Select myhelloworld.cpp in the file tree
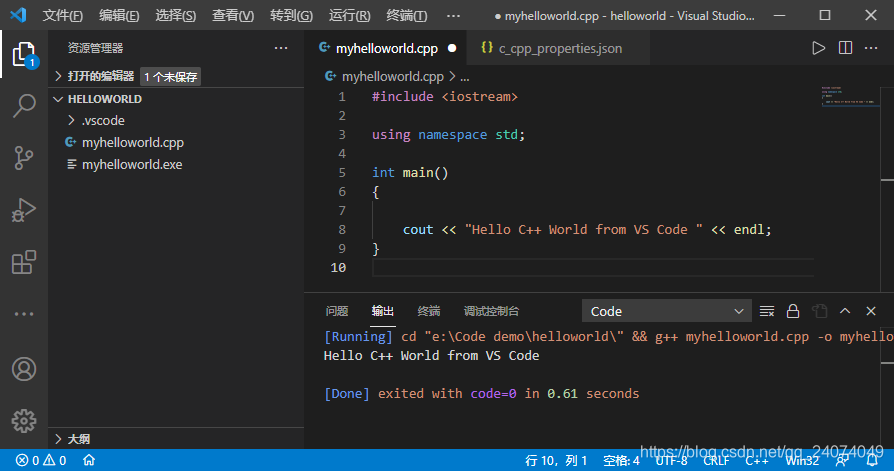 (x=178, y=143)
